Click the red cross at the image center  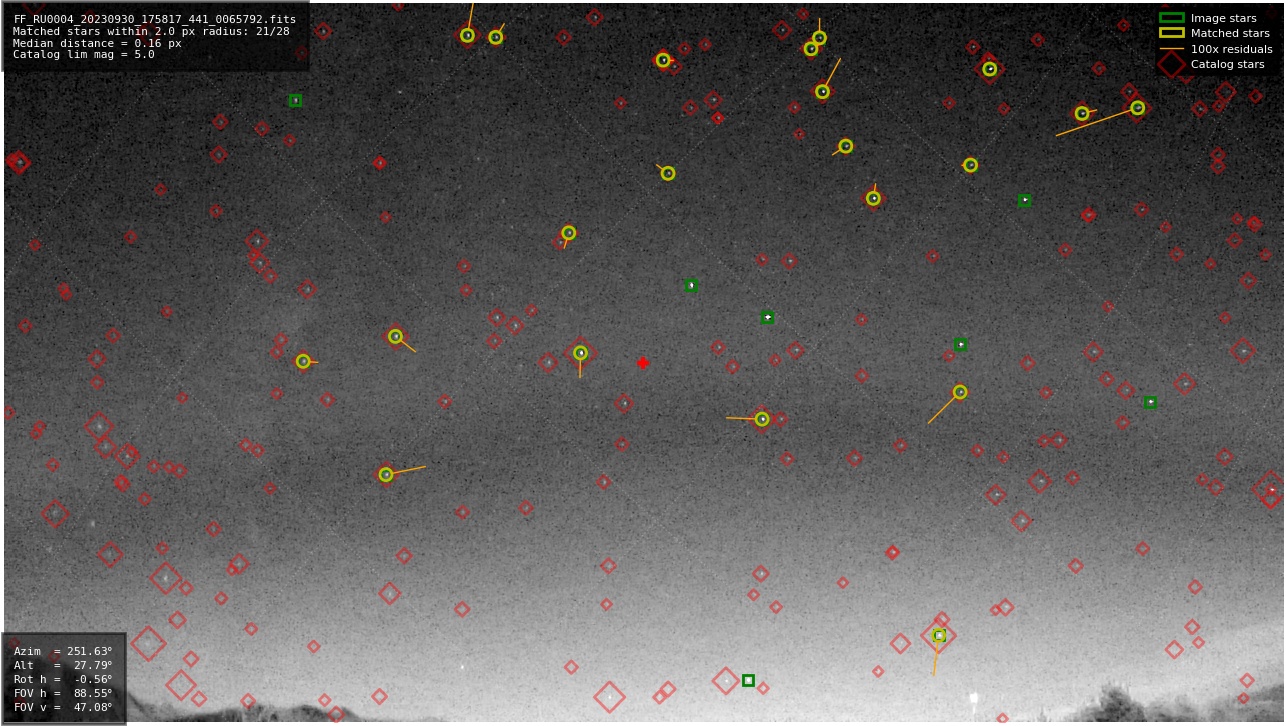(643, 363)
